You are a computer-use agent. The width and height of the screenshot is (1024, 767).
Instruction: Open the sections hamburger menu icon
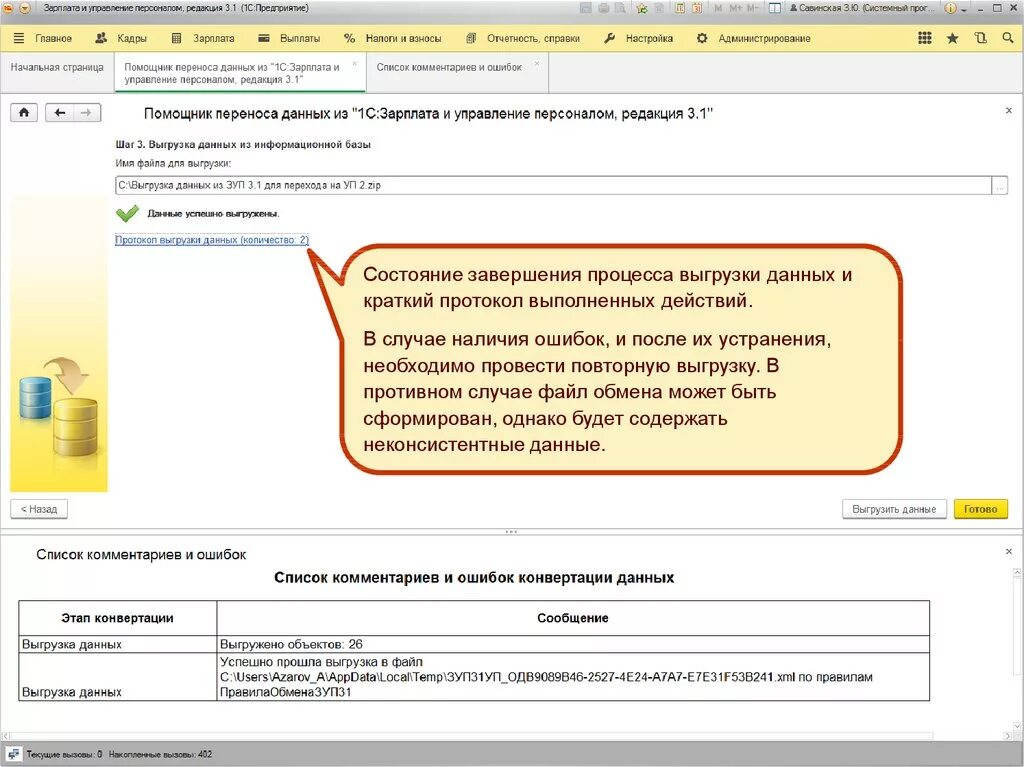[18, 38]
